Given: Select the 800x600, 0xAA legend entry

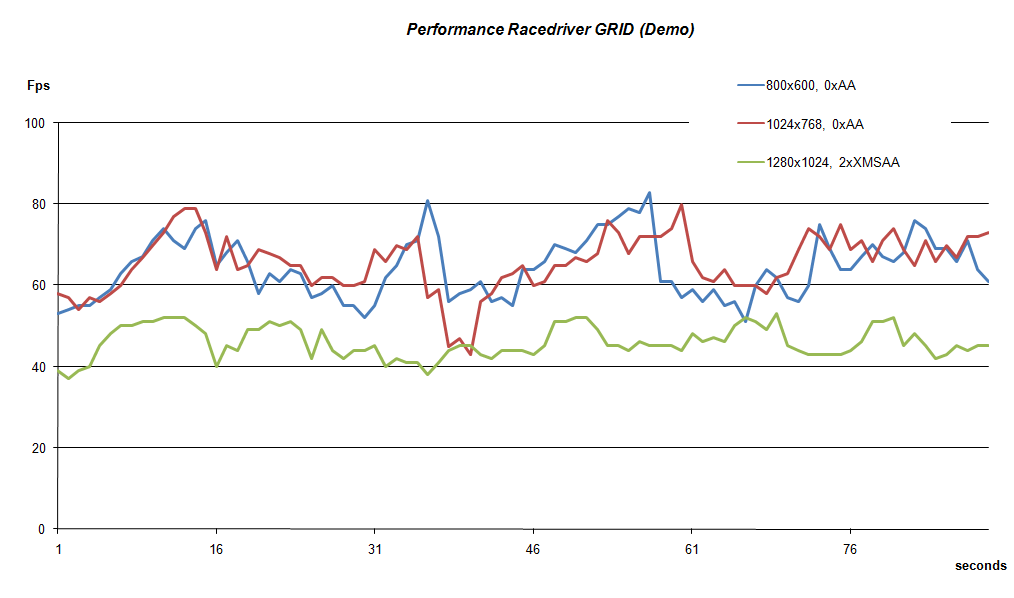Looking at the screenshot, I should 797,85.
